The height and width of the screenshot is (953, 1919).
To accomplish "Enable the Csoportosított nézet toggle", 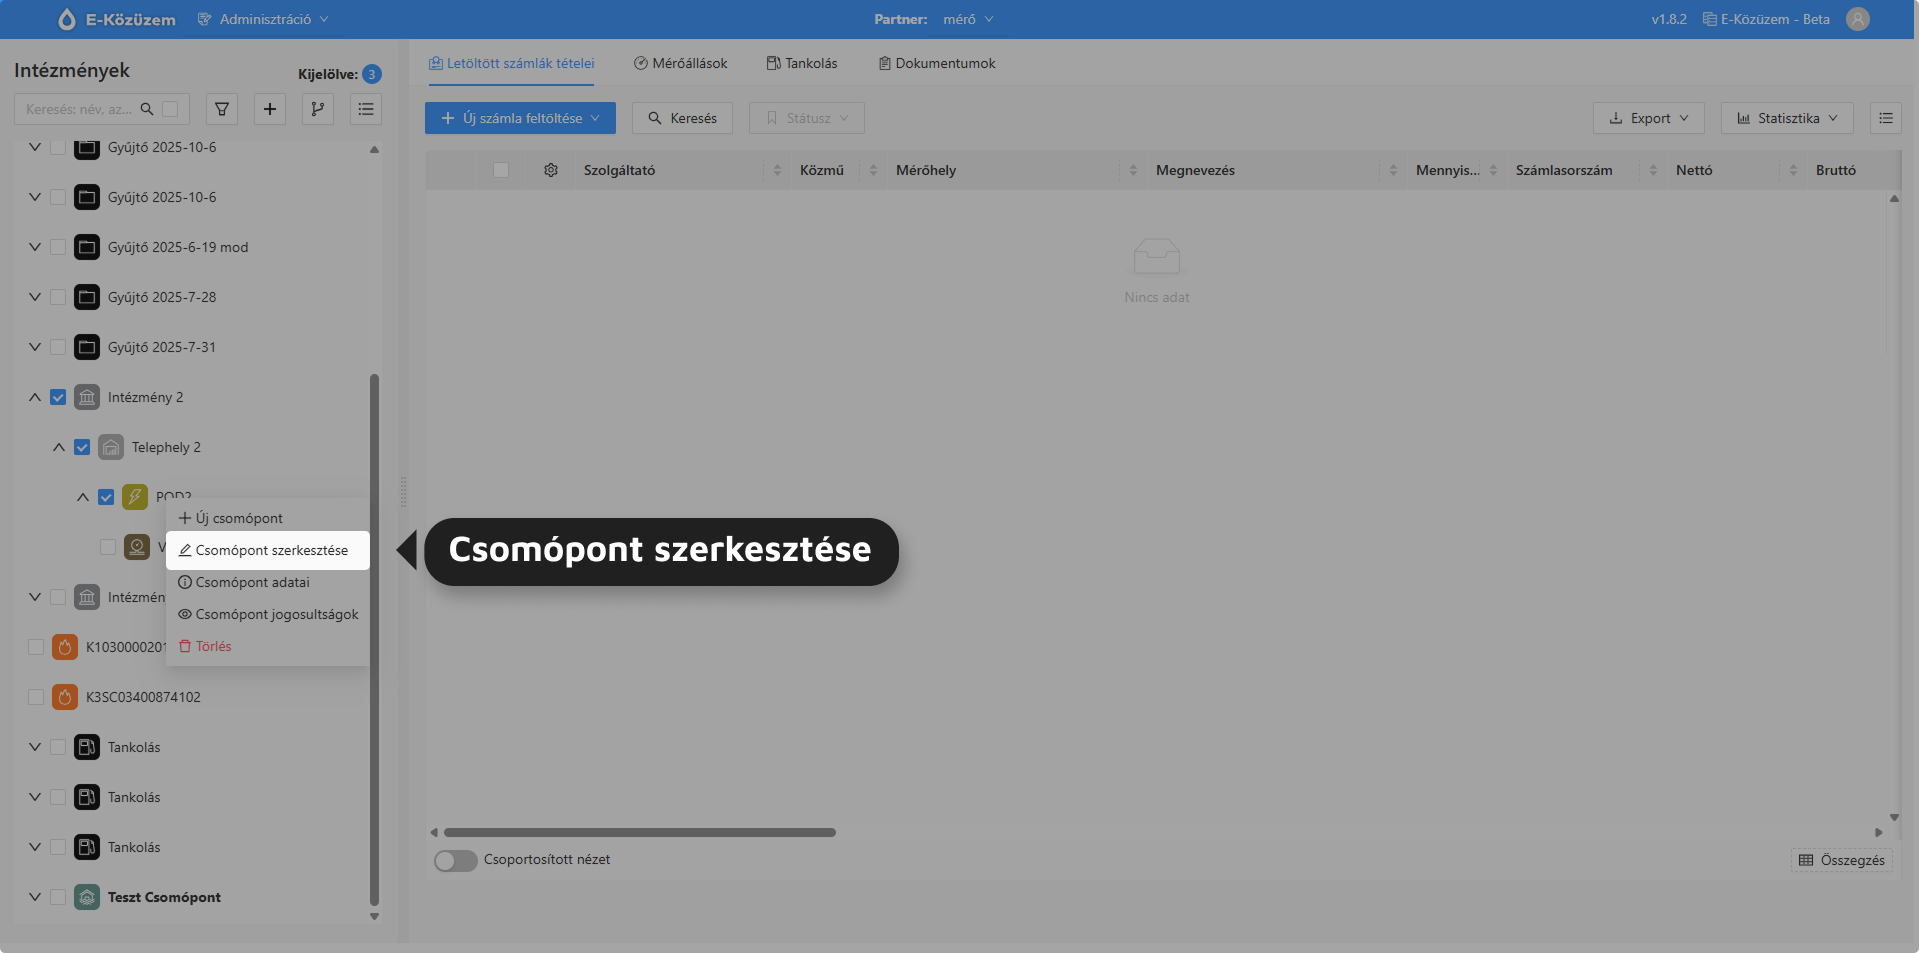I will pos(455,860).
